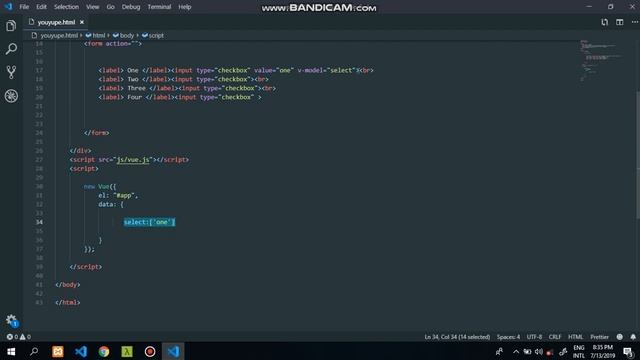Click youyupe.html in the breadcrumb

(x=59, y=36)
